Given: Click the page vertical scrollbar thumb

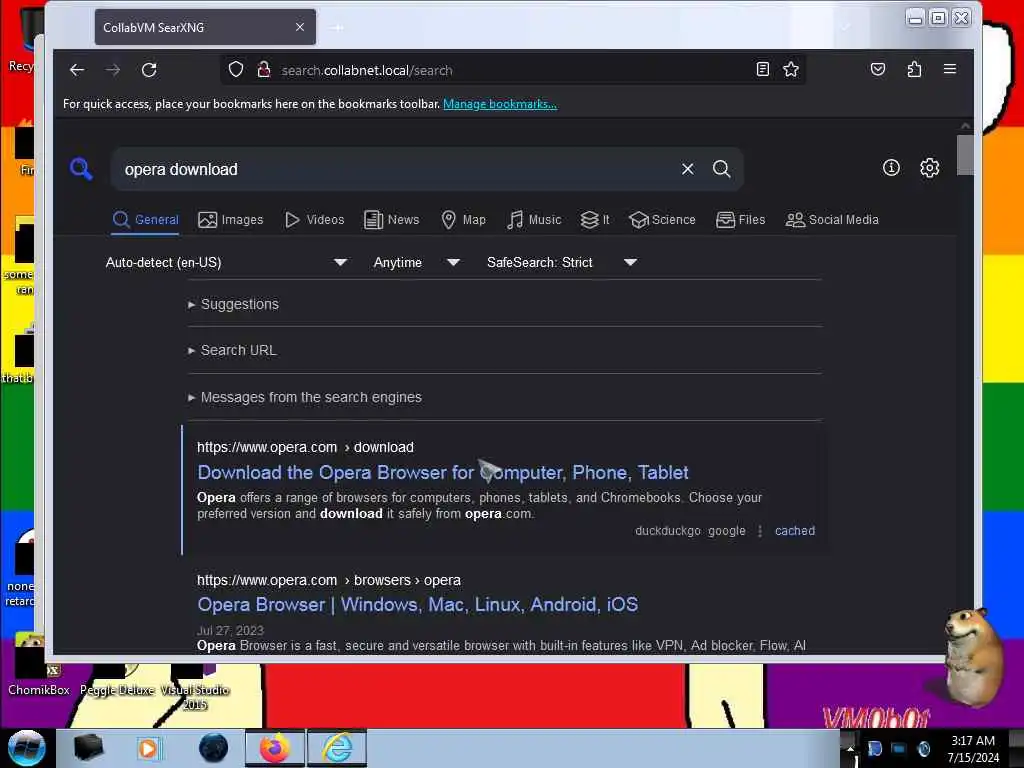Looking at the screenshot, I should tap(965, 155).
